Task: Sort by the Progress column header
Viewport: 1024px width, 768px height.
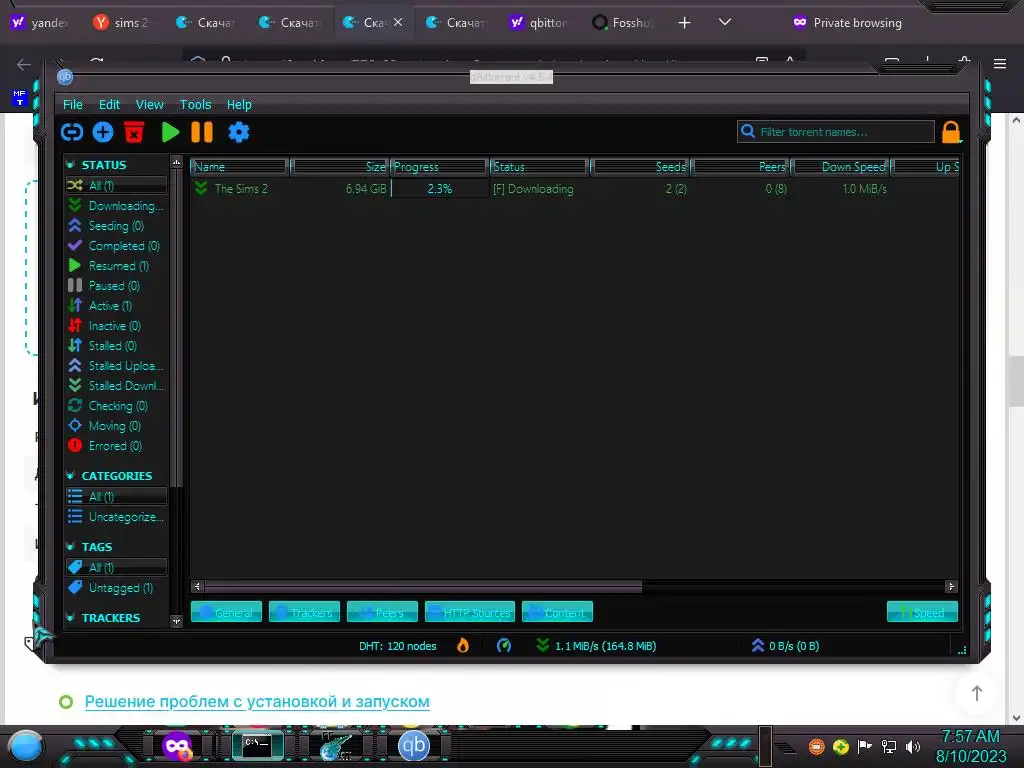Action: (440, 167)
